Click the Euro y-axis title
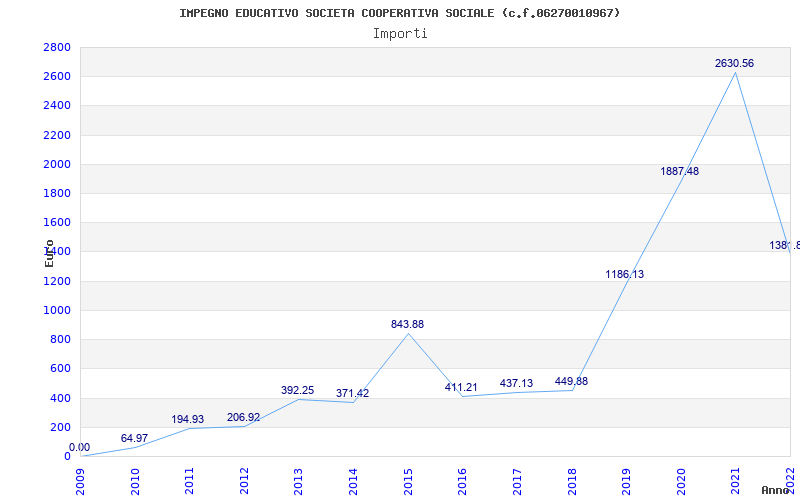This screenshot has width=800, height=500. 49,253
